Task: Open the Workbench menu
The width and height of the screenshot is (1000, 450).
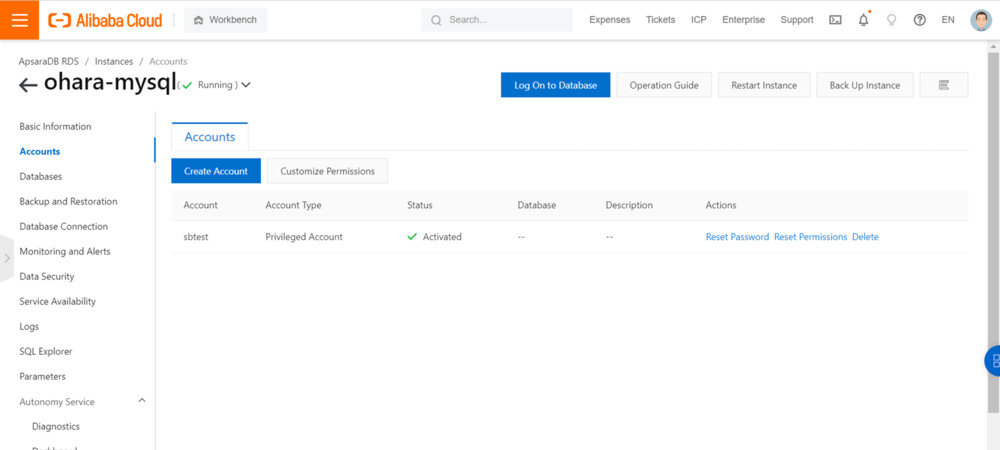Action: [x=222, y=20]
